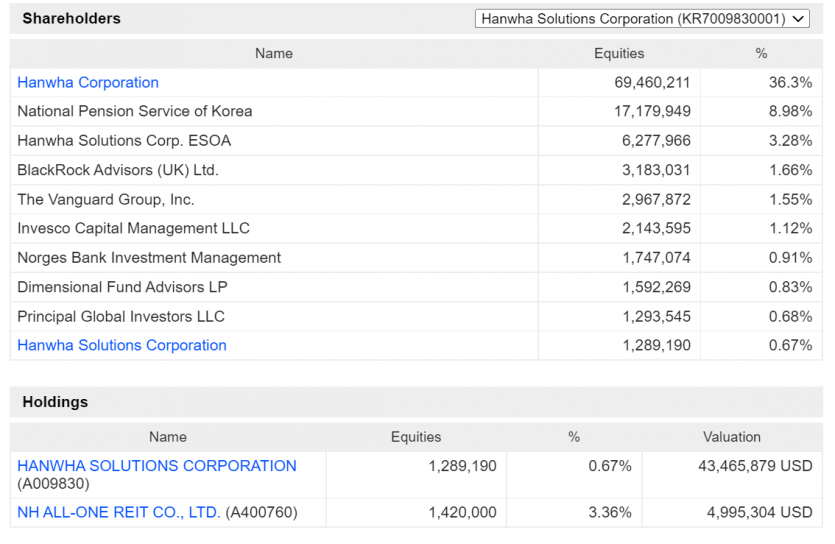Click the Holdings section heading
Screen dimensions: 835x544
tap(55, 402)
